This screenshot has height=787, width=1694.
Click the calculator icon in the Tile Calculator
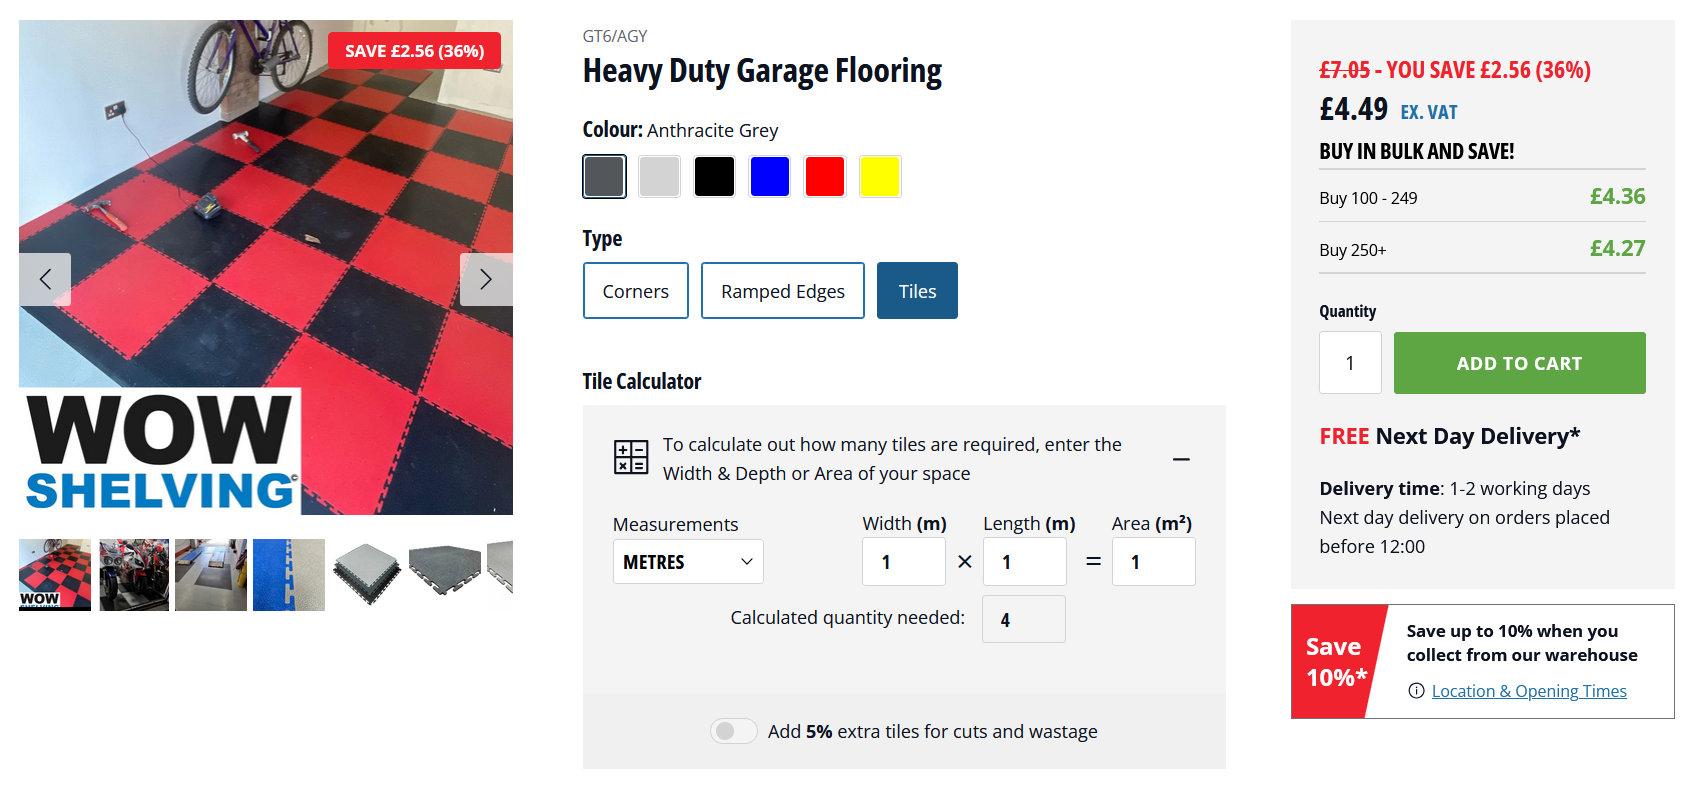click(x=628, y=457)
